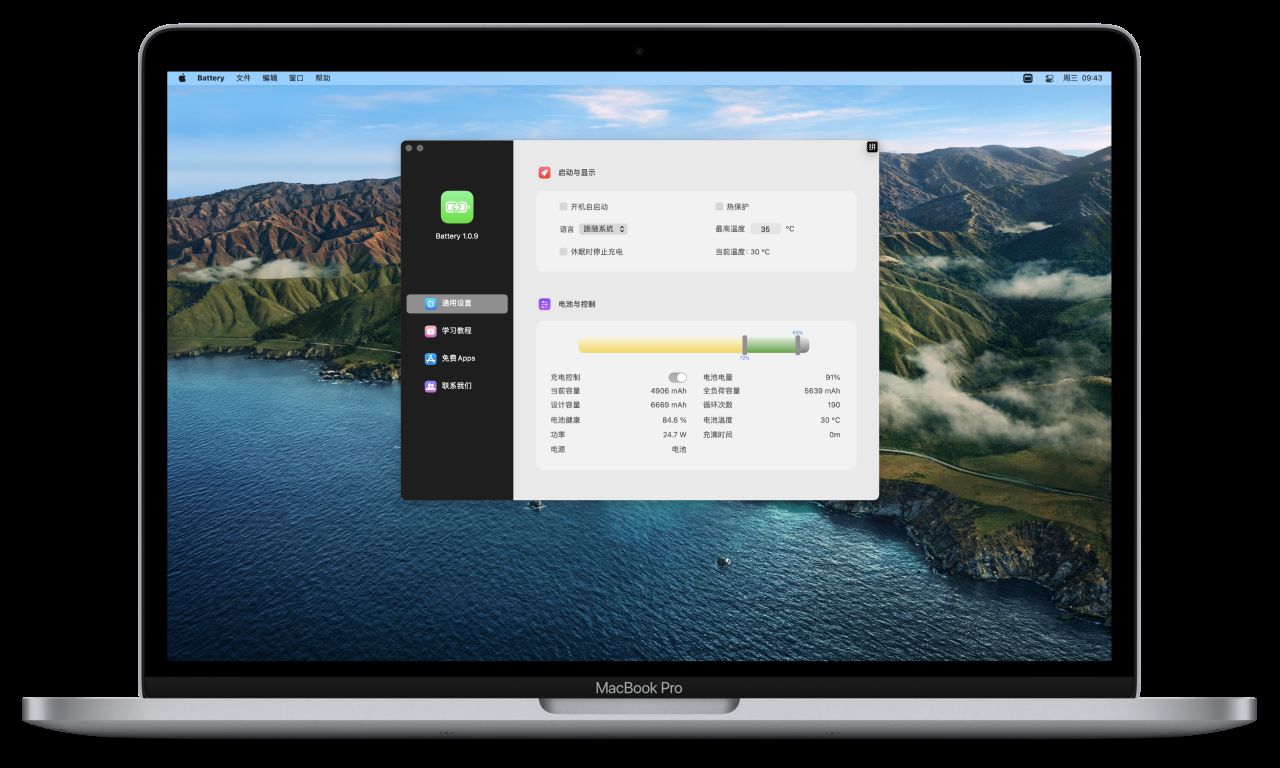The width and height of the screenshot is (1280, 768).
Task: Open the Battery app menu
Action: (211, 78)
